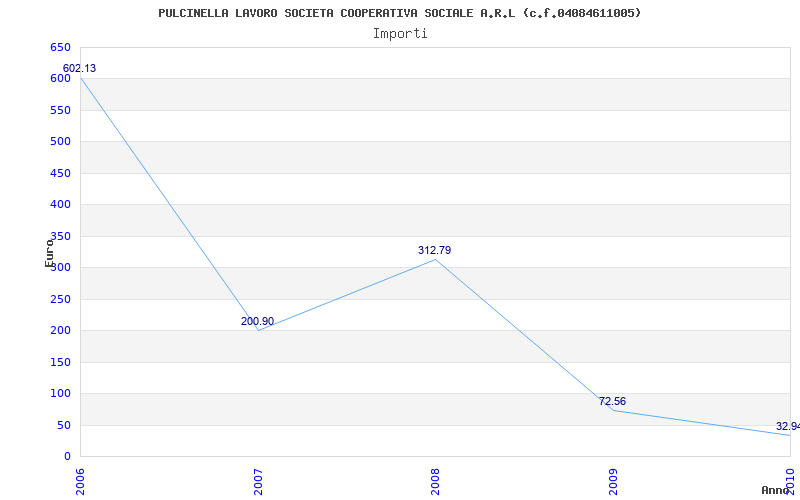Click the 400 y-axis tick label
This screenshot has width=800, height=500.
point(60,205)
